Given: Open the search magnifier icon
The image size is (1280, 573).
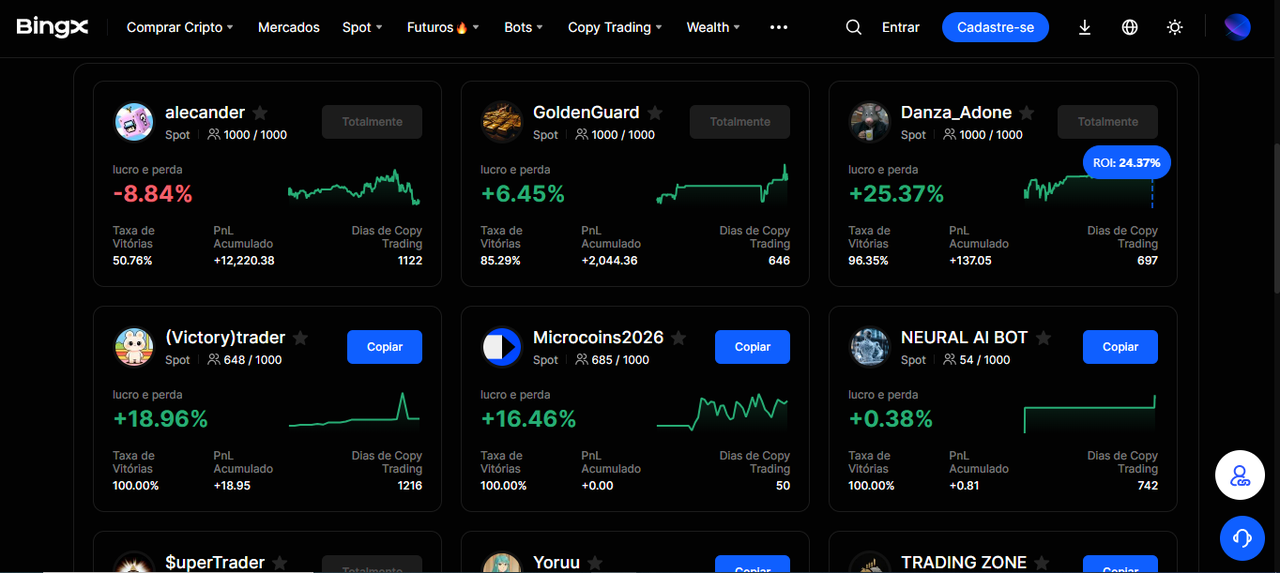Looking at the screenshot, I should point(853,27).
